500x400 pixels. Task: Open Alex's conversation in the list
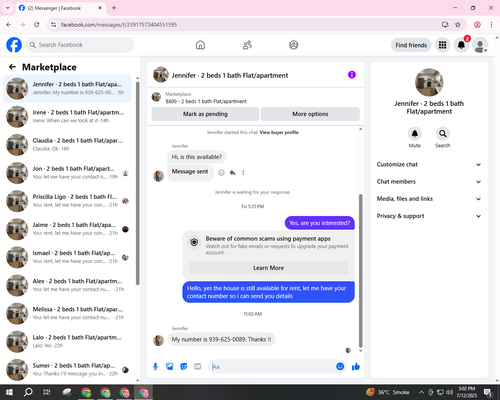67,285
